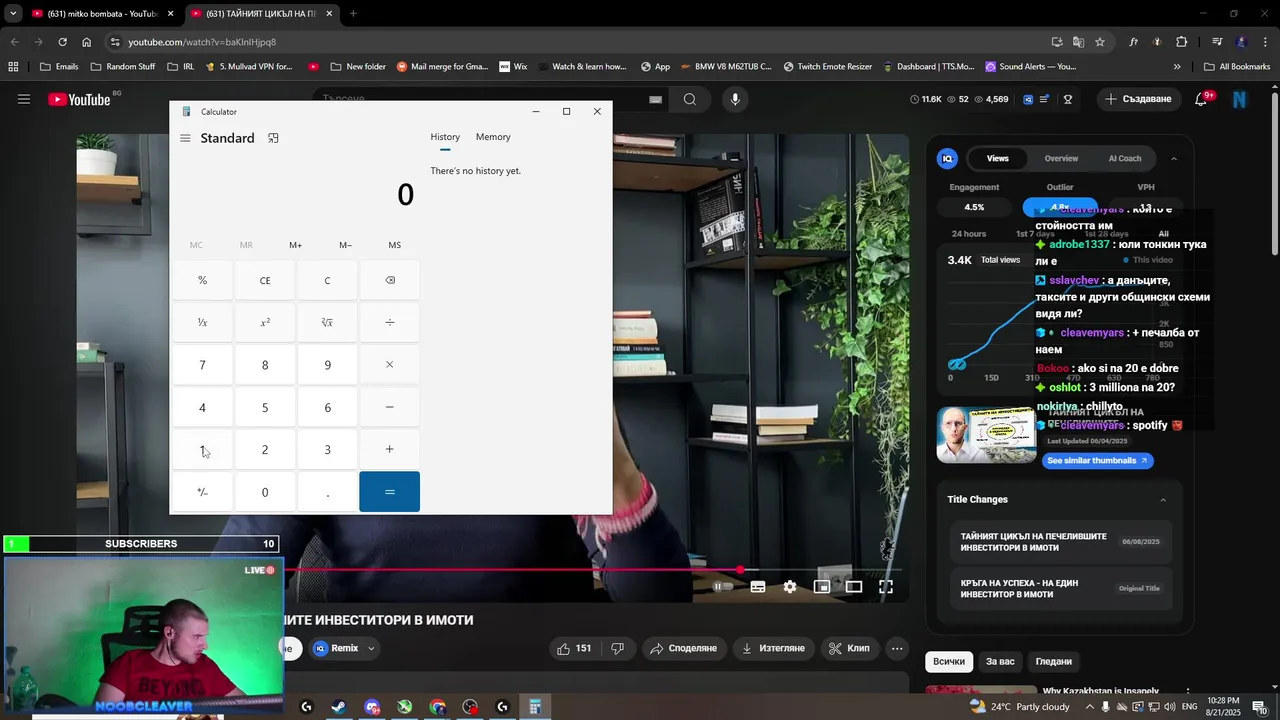
Task: Click the blue equals key
Action: pyautogui.click(x=389, y=492)
